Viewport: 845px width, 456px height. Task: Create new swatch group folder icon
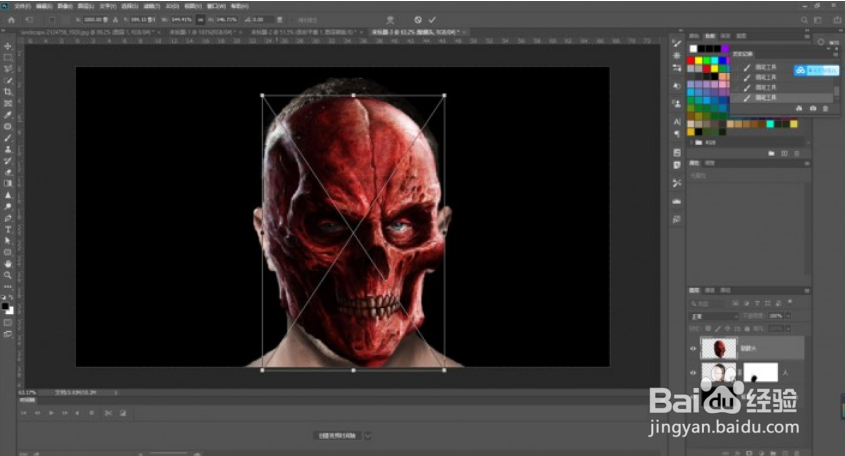(x=771, y=154)
